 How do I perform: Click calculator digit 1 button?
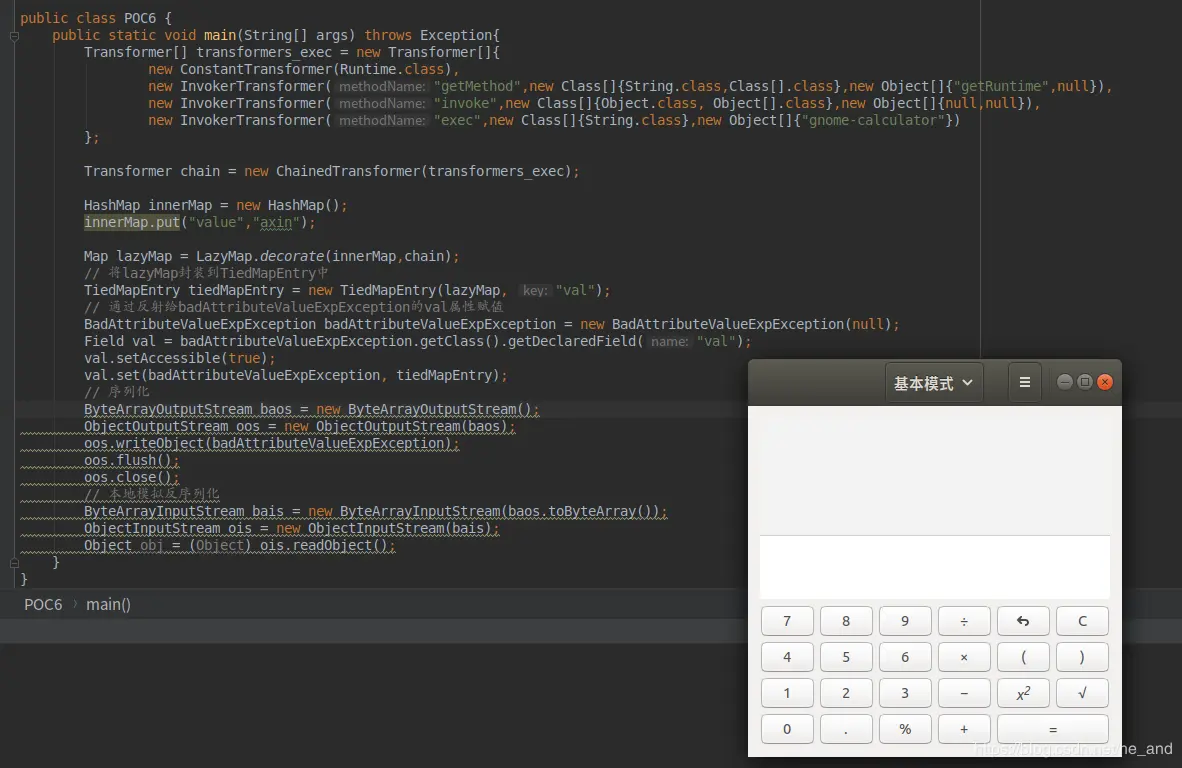coord(787,693)
